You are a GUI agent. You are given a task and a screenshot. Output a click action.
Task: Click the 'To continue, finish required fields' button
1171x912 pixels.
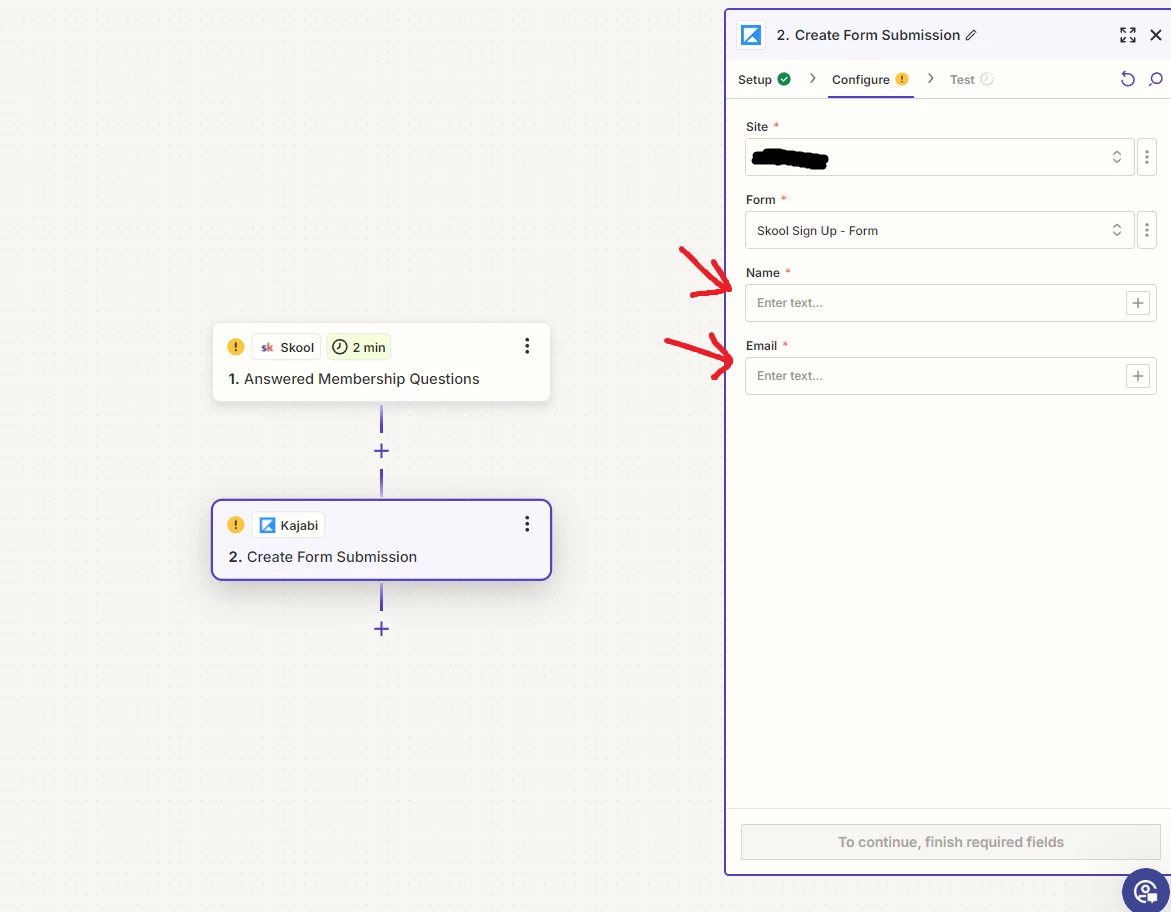[950, 842]
